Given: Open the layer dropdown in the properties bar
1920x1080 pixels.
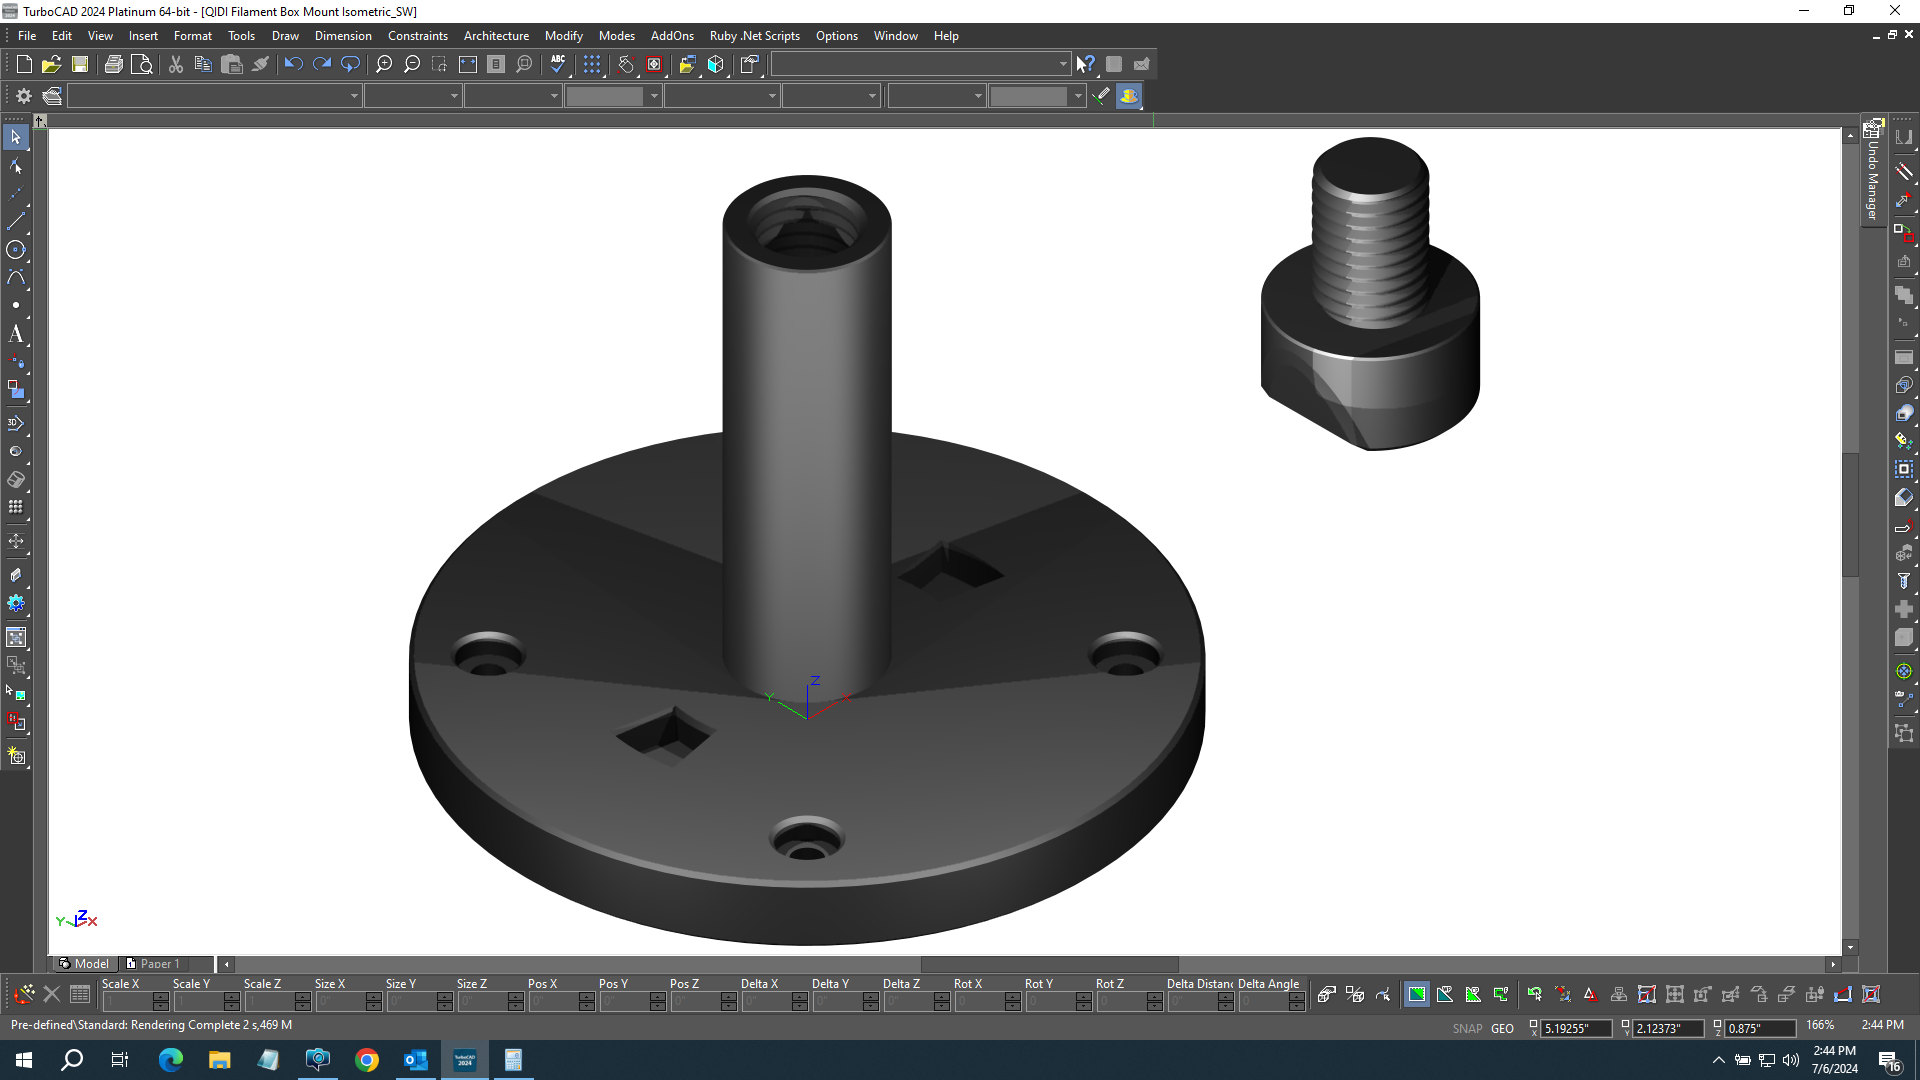Looking at the screenshot, I should (x=215, y=95).
